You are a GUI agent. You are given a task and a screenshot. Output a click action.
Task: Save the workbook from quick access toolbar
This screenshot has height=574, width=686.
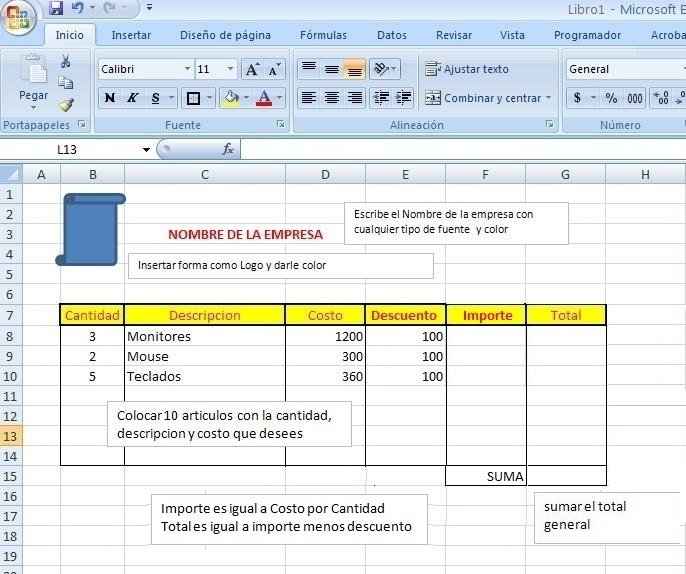[56, 9]
